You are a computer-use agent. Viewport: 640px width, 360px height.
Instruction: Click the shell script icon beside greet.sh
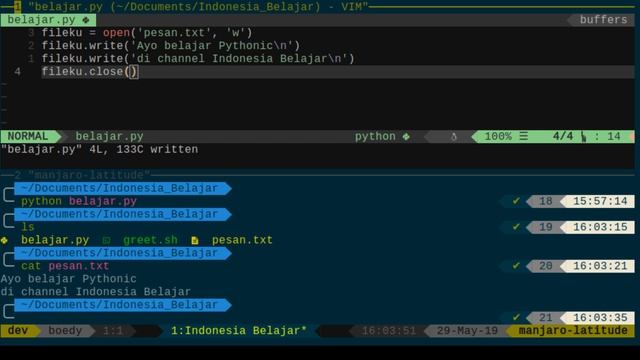[x=107, y=240]
